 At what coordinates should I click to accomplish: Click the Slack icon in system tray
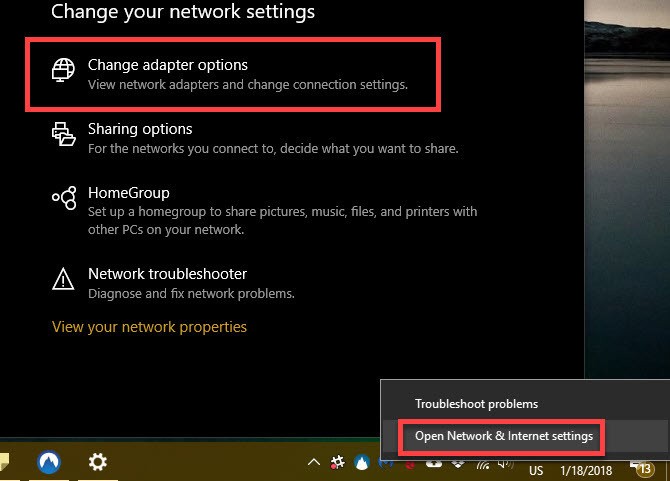pos(337,462)
